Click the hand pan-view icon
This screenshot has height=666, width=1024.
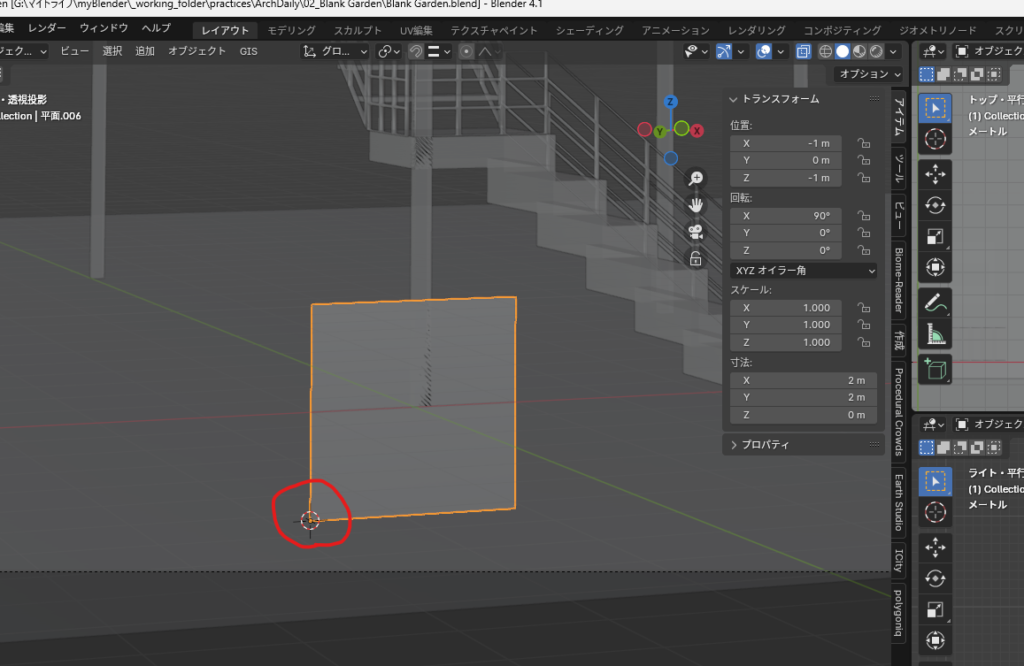click(x=696, y=205)
